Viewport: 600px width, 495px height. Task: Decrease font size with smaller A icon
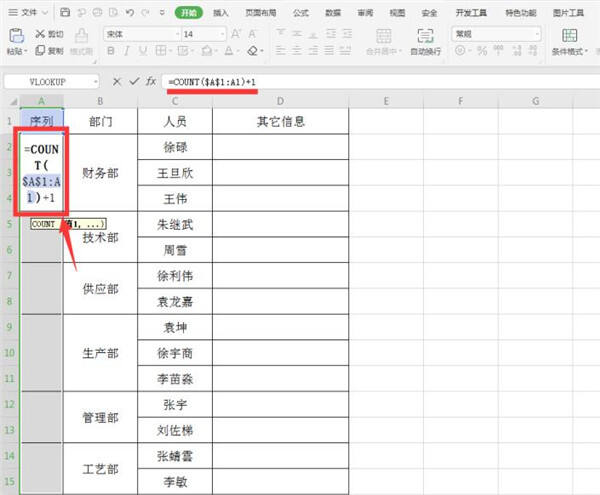[252, 34]
